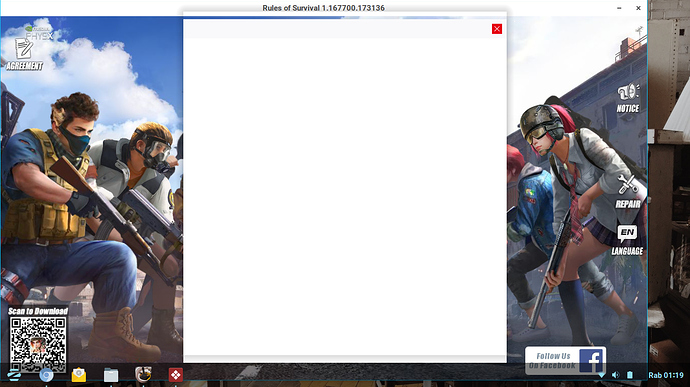Open the mail app in taskbar

point(79,375)
